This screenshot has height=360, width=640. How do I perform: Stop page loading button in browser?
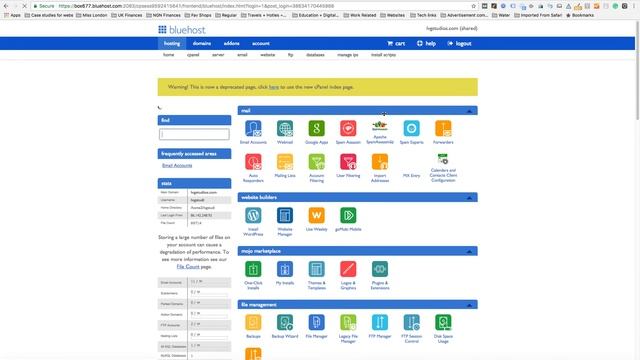point(24,6)
